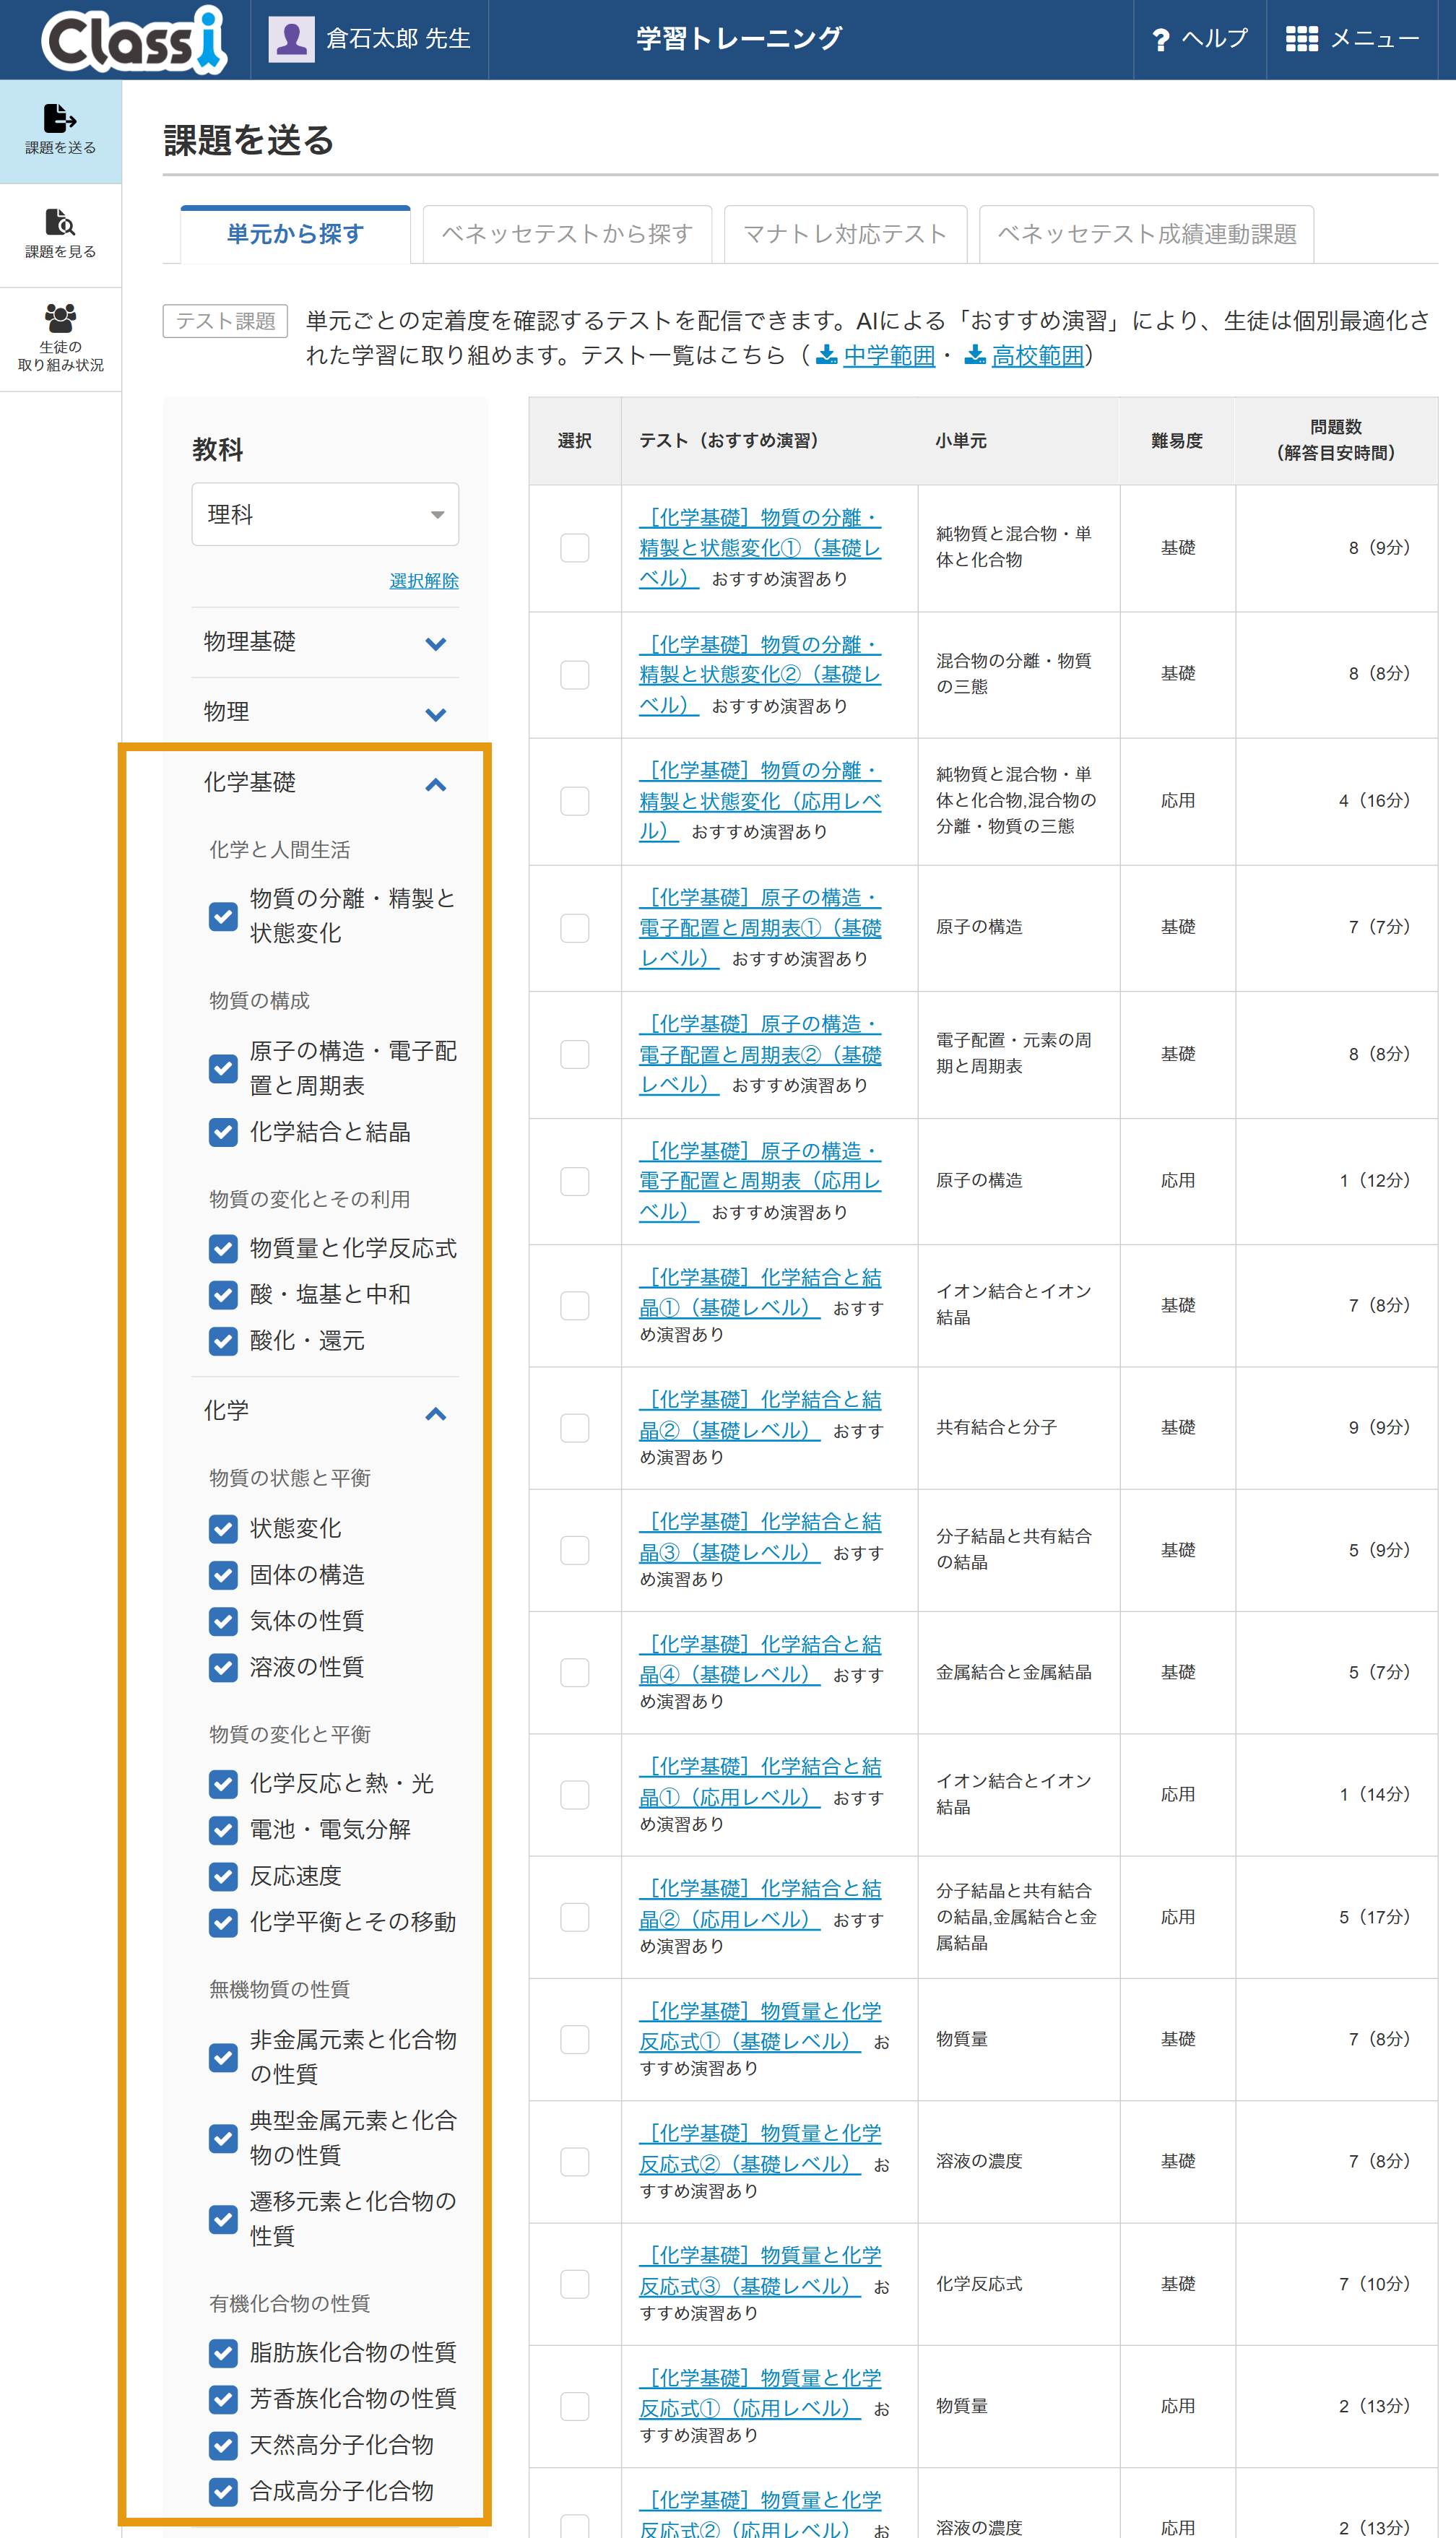Uncheck 化学平衡とその移動 checkbox
Image resolution: width=1456 pixels, height=2538 pixels.
(223, 1922)
